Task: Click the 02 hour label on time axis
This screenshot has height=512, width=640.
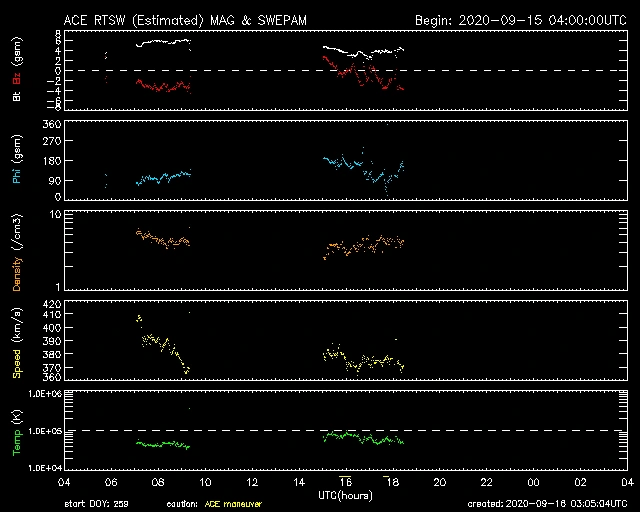Action: click(x=580, y=482)
